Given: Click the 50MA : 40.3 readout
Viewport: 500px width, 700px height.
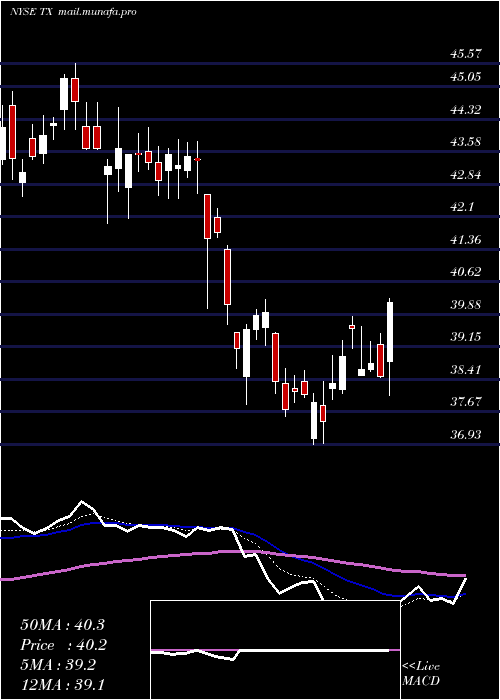Looking at the screenshot, I should point(62,625).
